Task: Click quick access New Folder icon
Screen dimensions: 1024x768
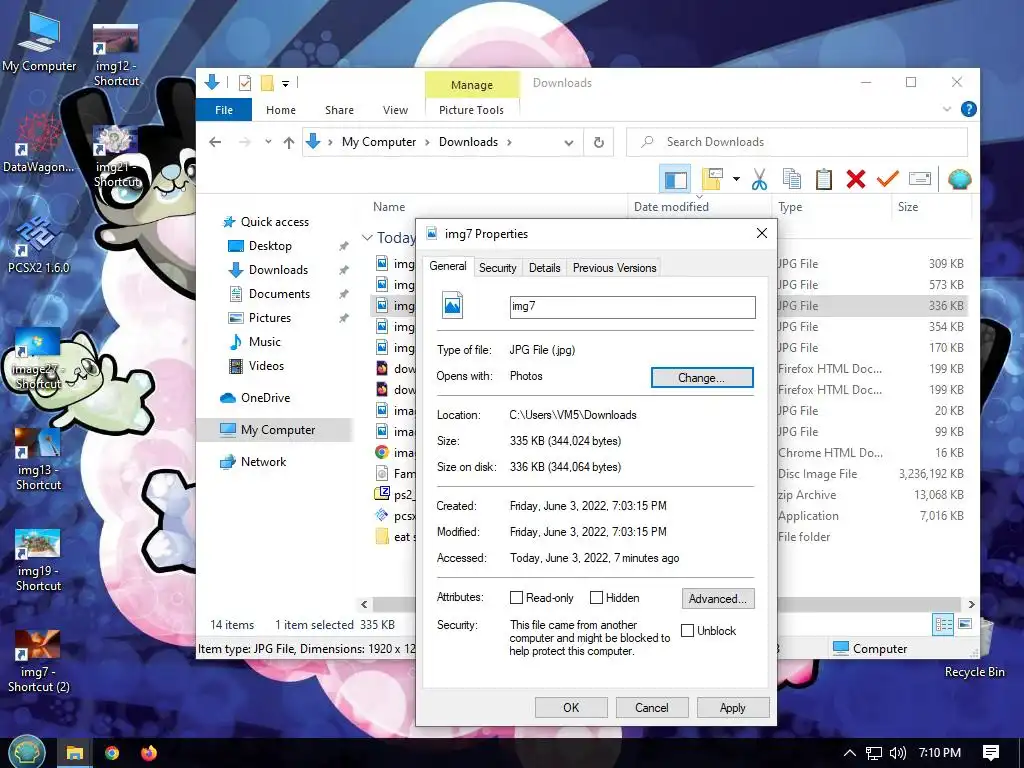Action: [x=267, y=83]
